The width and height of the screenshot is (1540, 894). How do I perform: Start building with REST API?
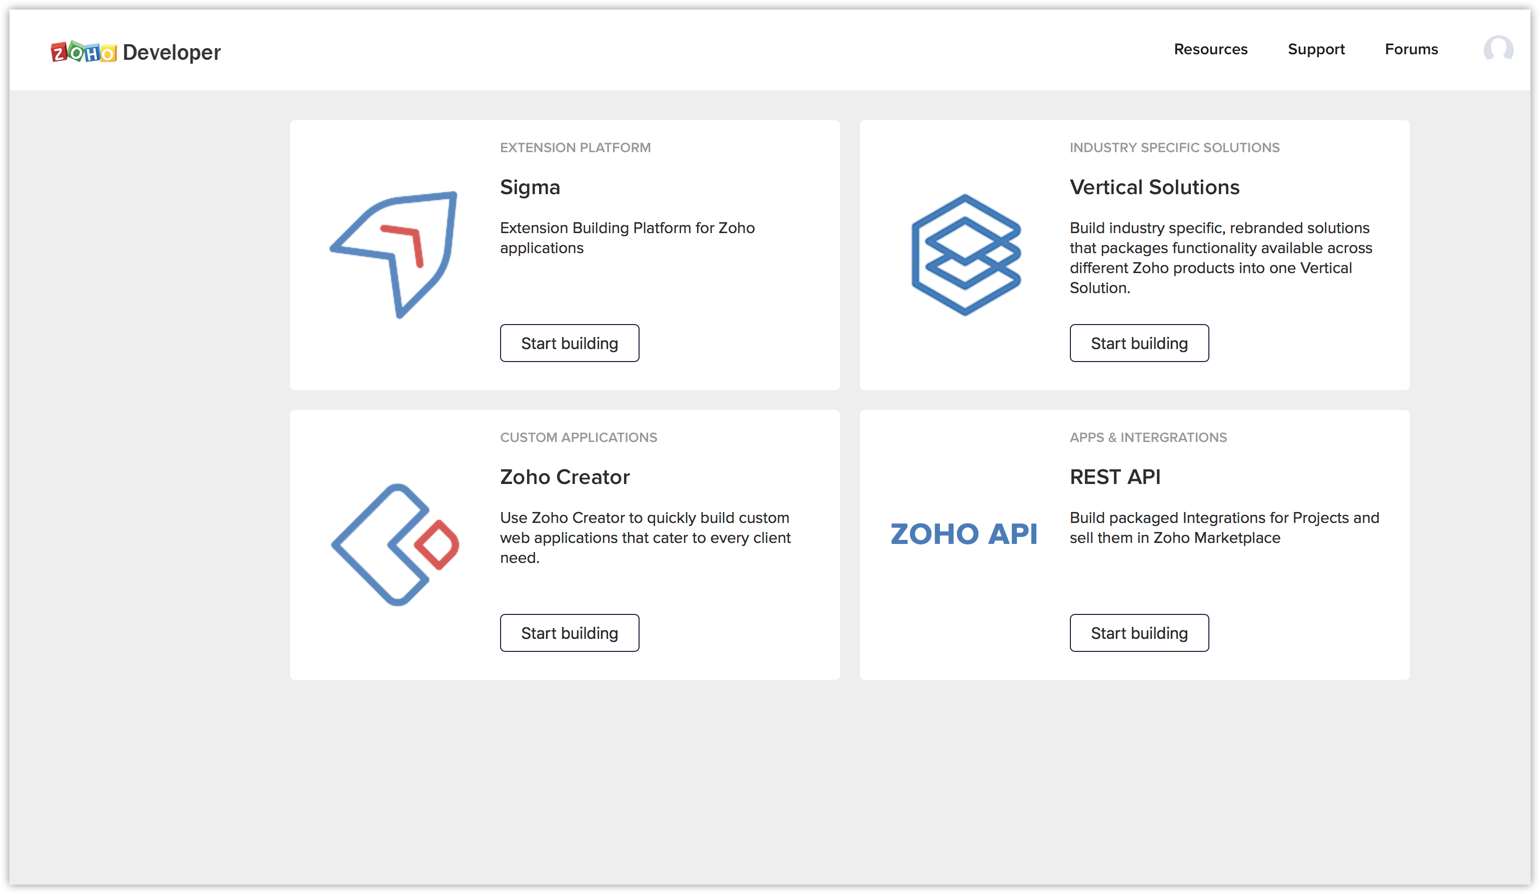pos(1139,633)
